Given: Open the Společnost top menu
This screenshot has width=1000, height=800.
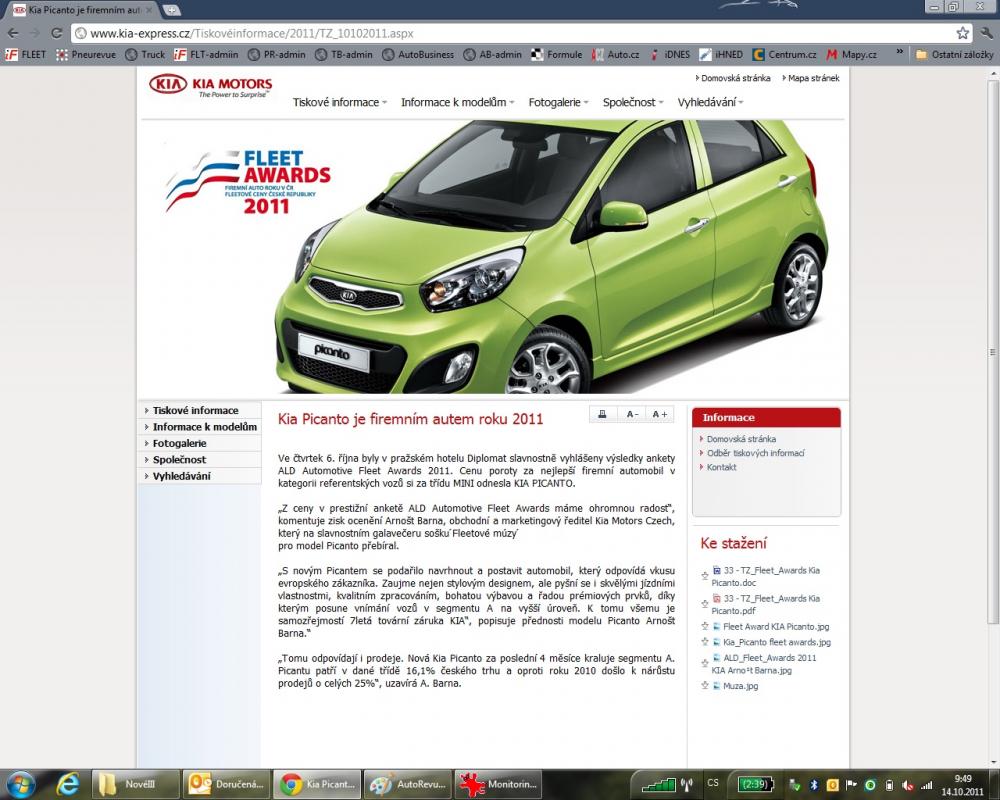Looking at the screenshot, I should [633, 102].
